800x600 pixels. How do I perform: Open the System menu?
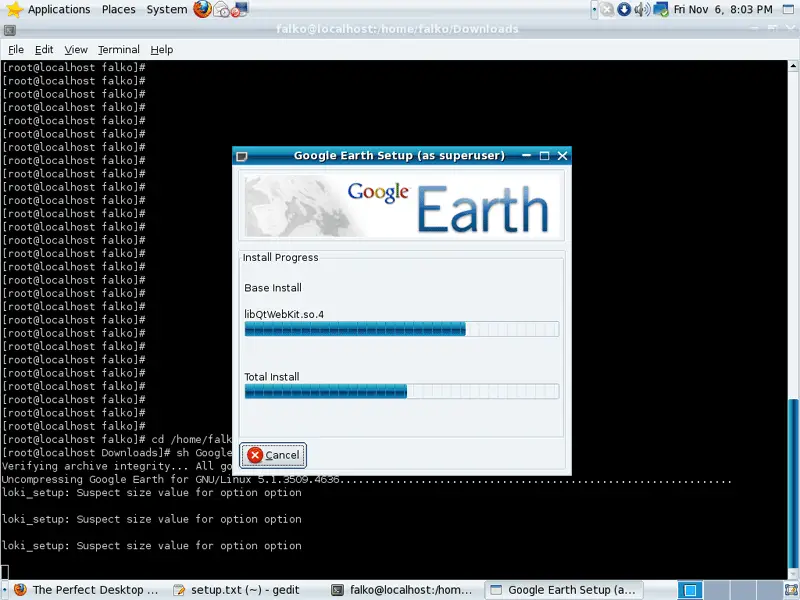coord(166,9)
